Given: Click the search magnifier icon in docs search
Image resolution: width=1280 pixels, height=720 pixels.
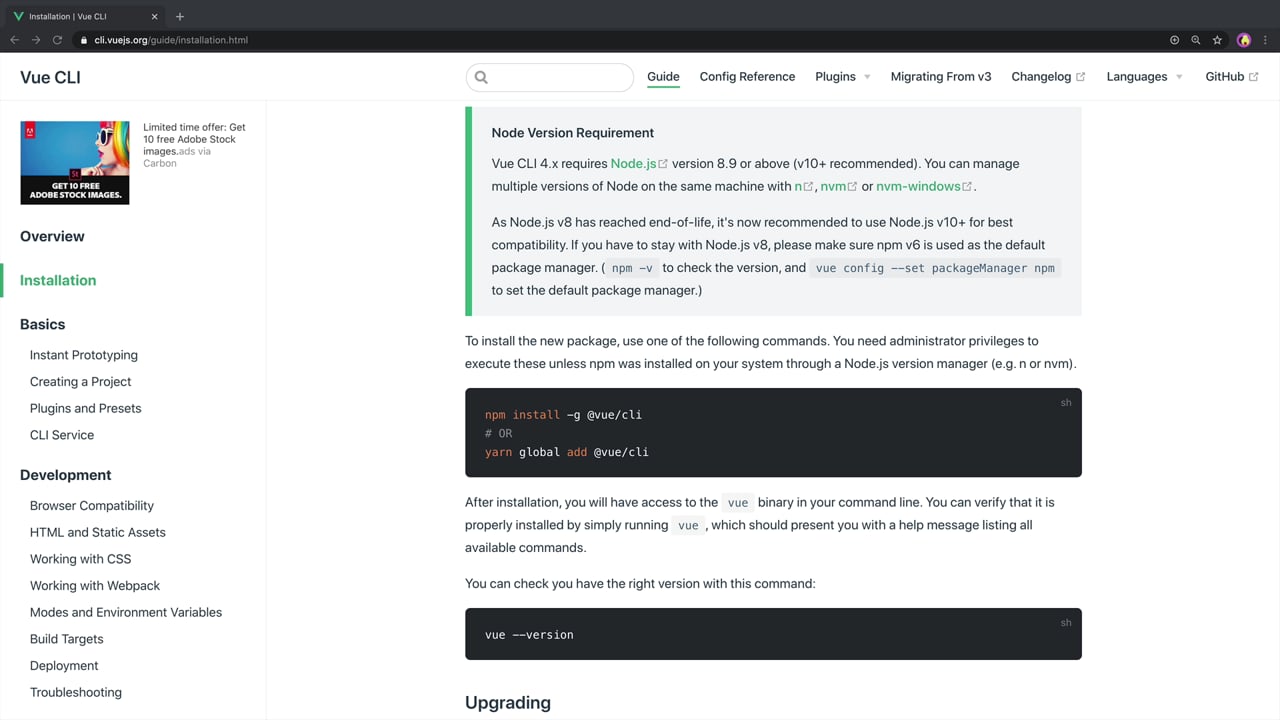Looking at the screenshot, I should coord(481,77).
